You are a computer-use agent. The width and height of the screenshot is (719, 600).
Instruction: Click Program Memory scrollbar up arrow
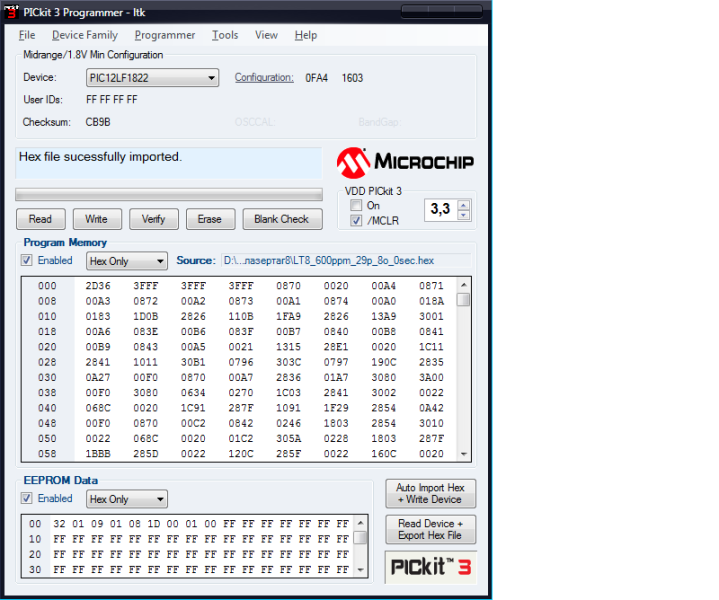464,285
